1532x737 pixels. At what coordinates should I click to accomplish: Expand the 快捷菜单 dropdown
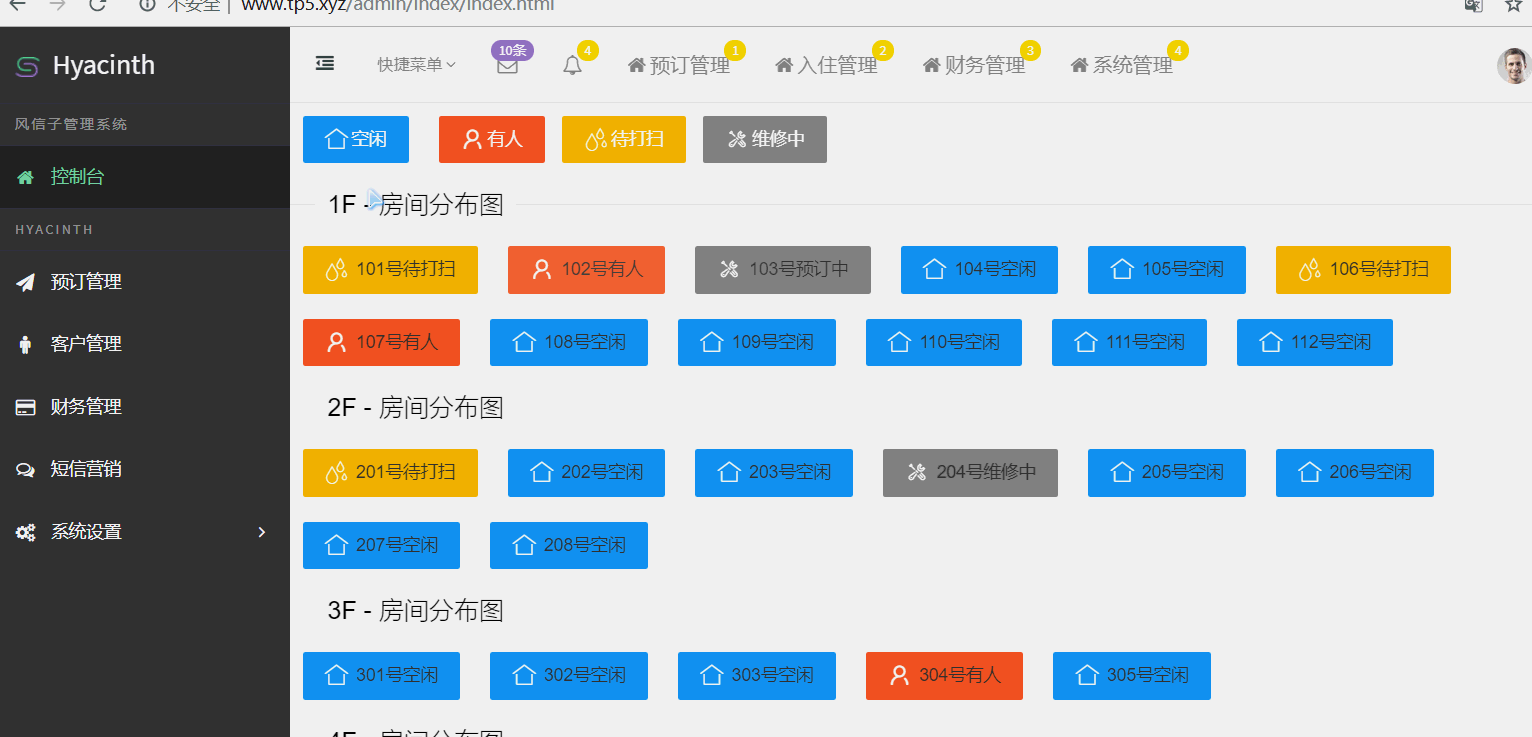click(416, 65)
